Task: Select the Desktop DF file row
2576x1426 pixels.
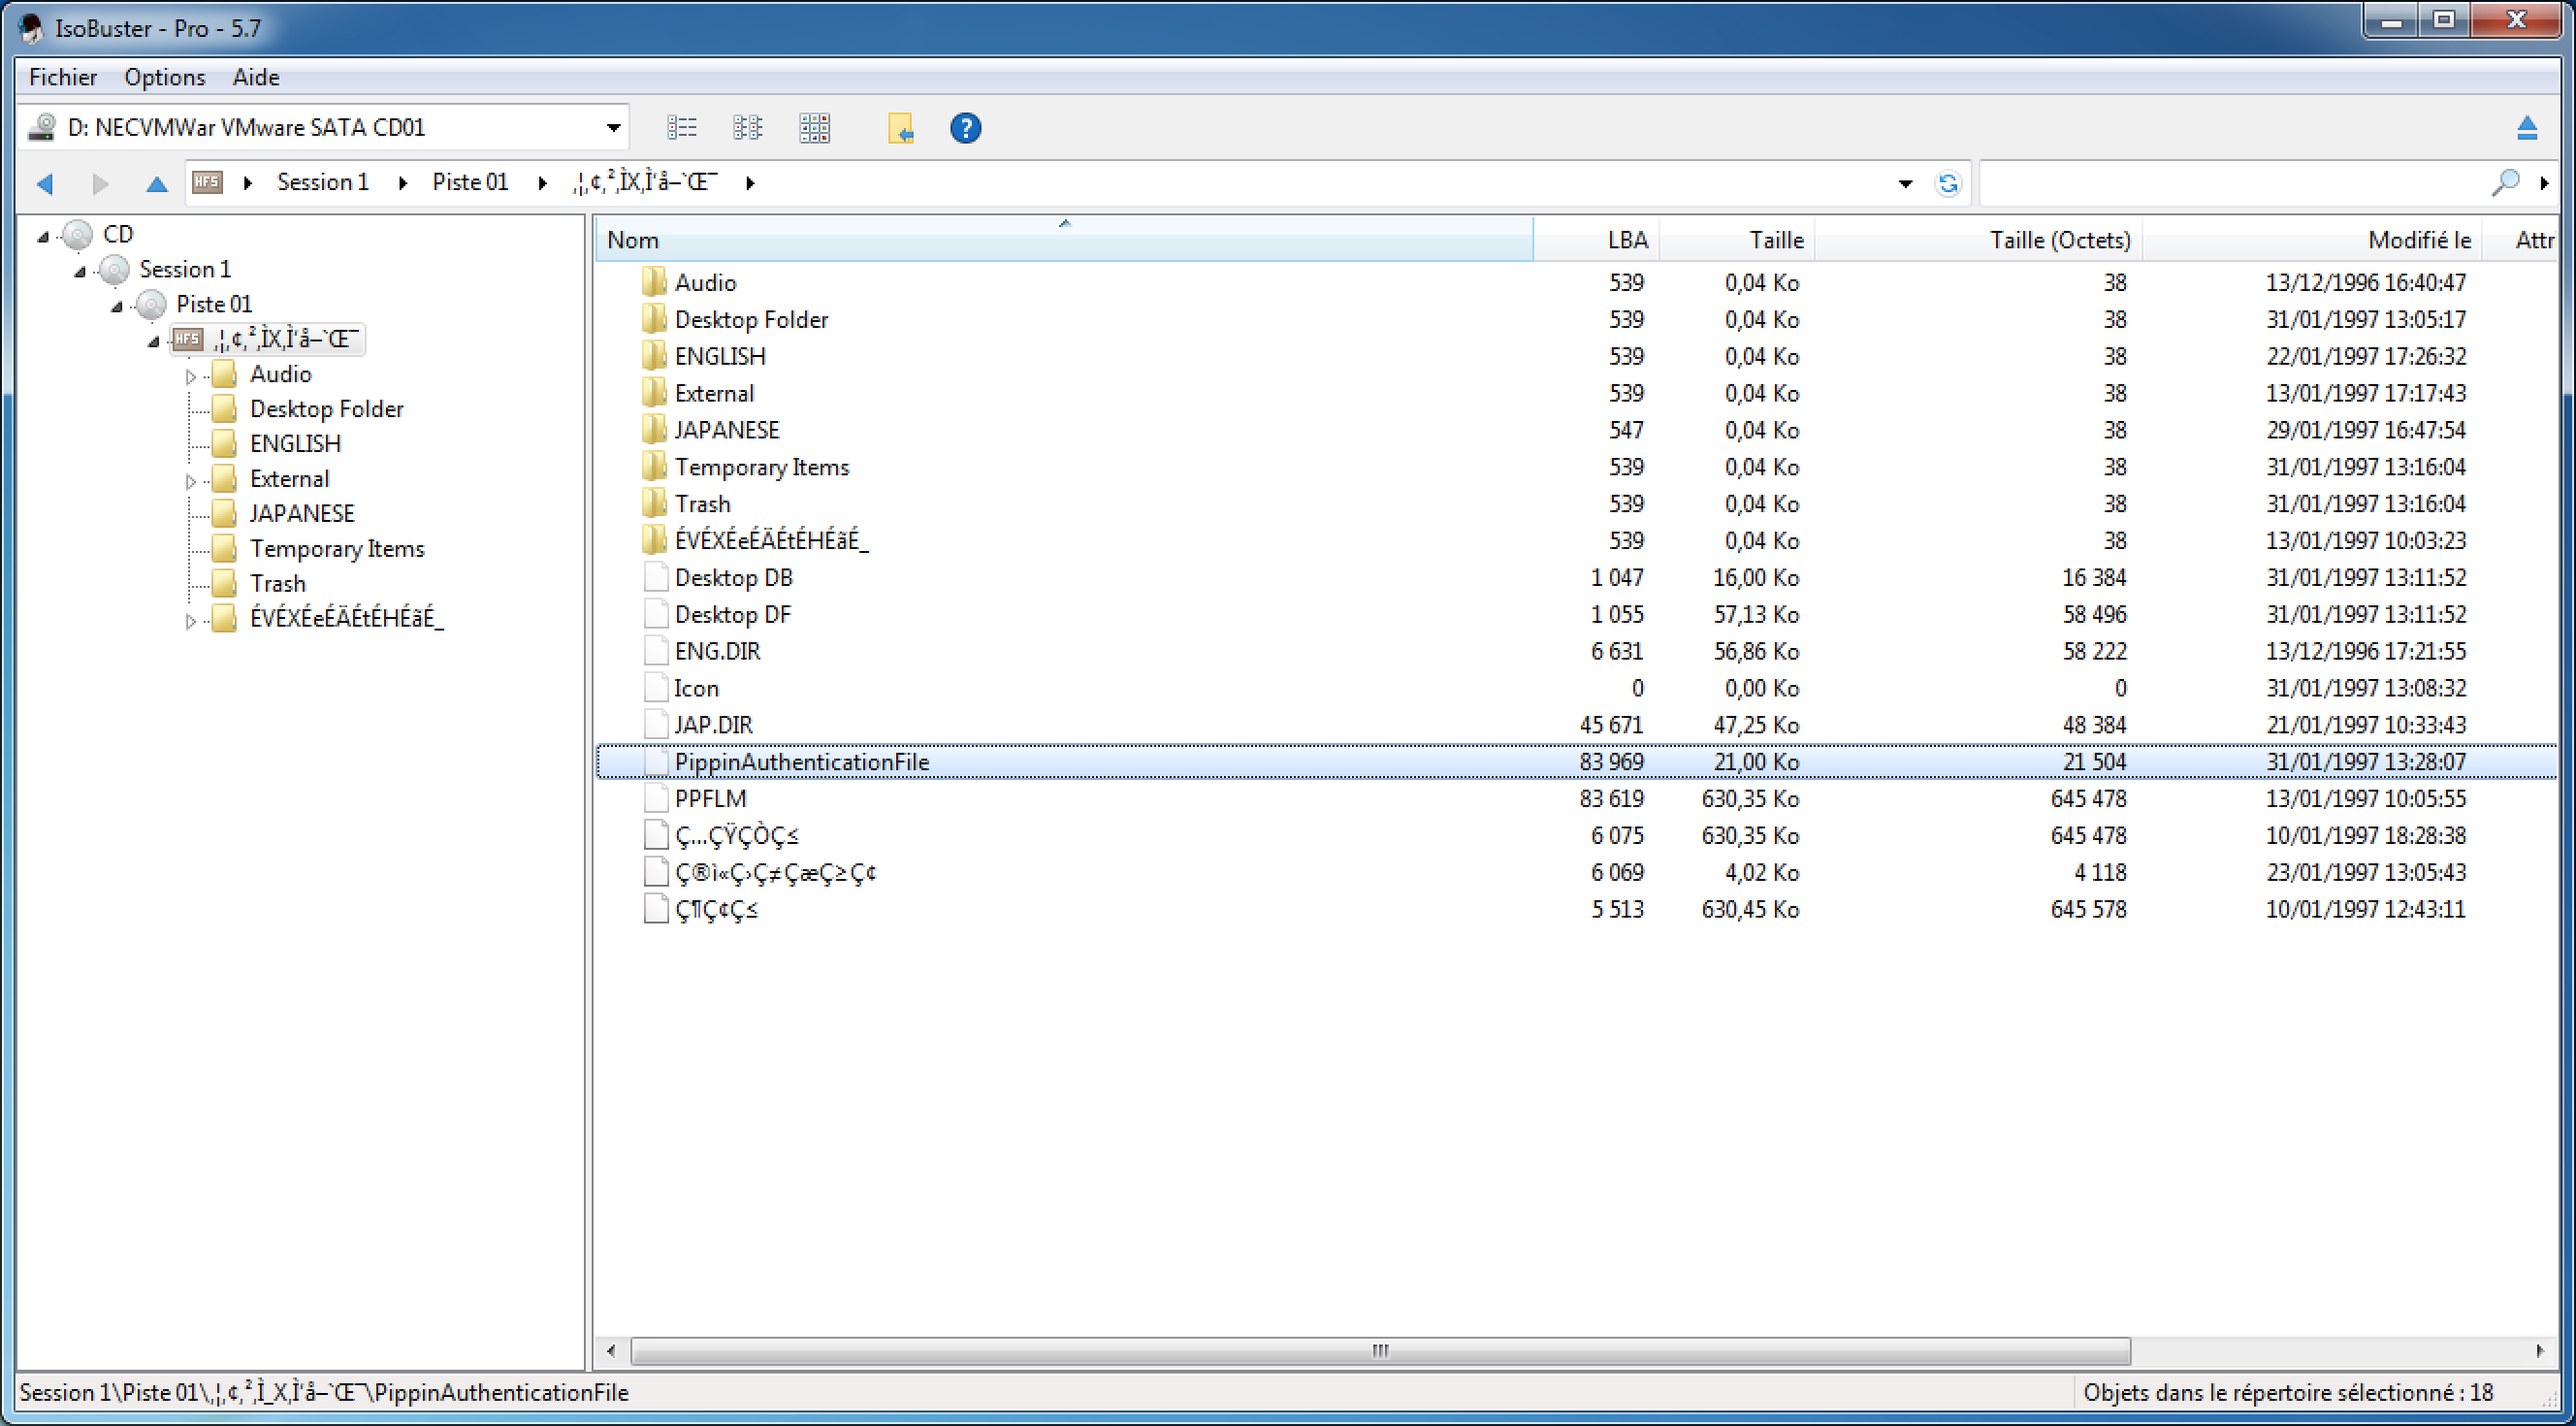Action: 1576,615
